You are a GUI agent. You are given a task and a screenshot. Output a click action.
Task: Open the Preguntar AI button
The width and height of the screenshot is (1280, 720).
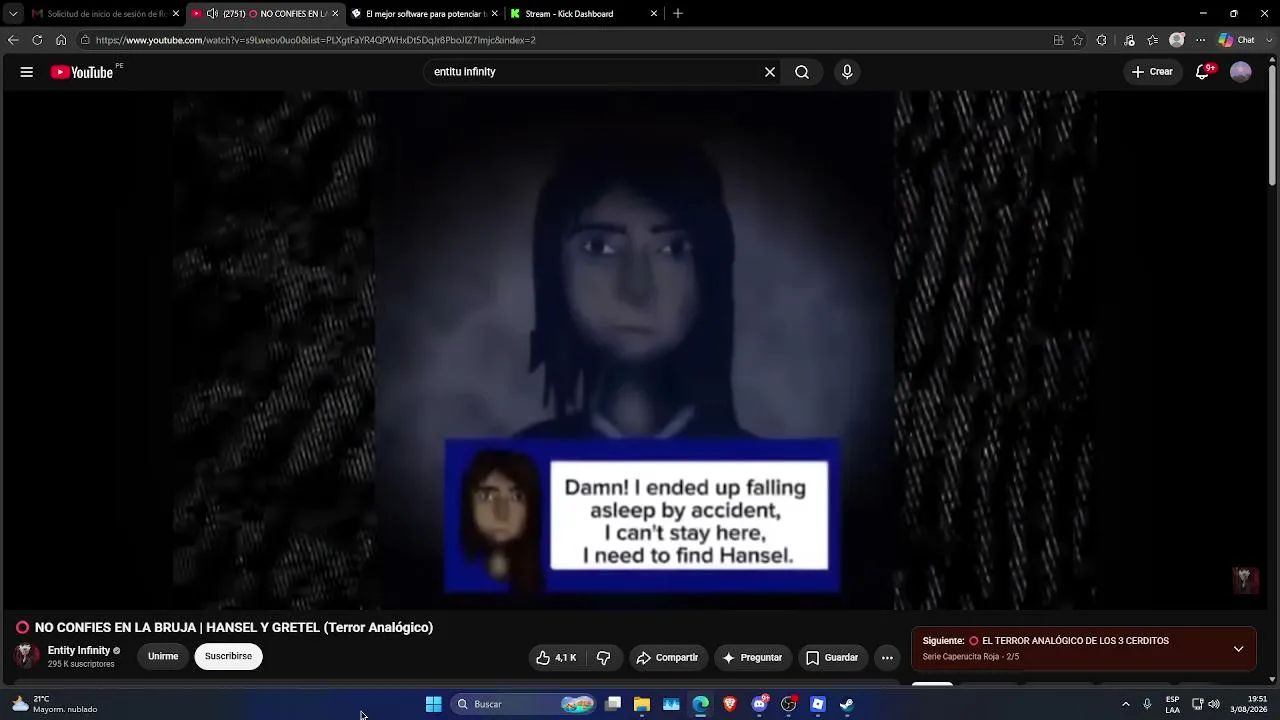752,658
